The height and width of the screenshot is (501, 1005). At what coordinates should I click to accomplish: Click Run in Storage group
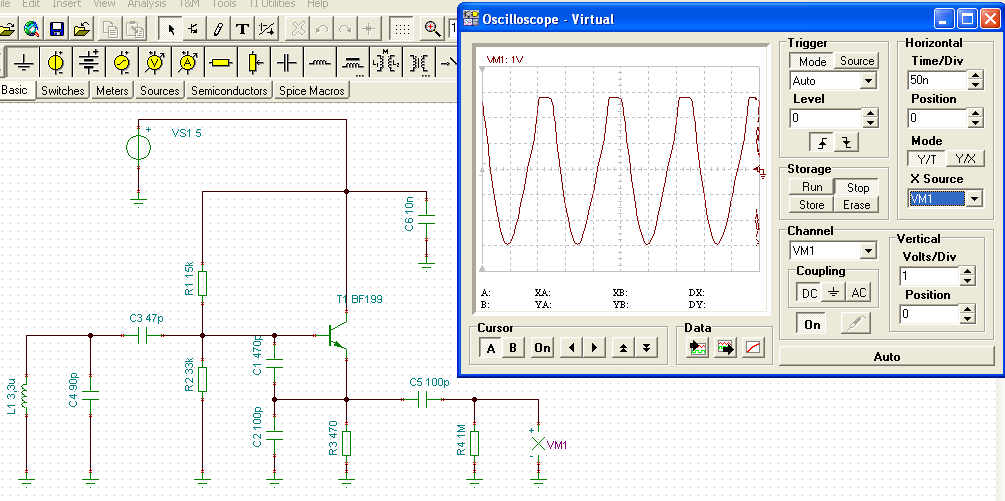pos(811,187)
